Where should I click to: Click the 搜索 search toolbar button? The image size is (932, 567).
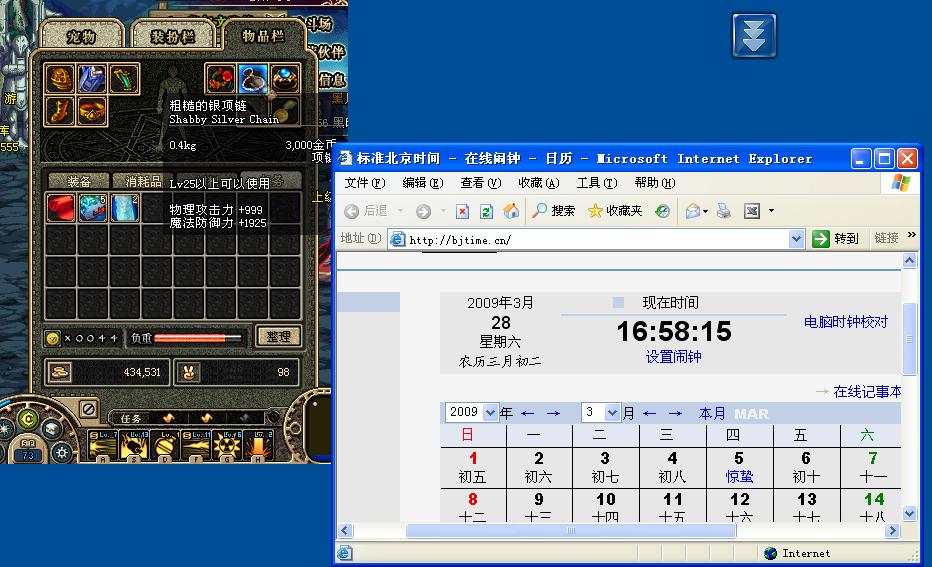click(x=554, y=211)
